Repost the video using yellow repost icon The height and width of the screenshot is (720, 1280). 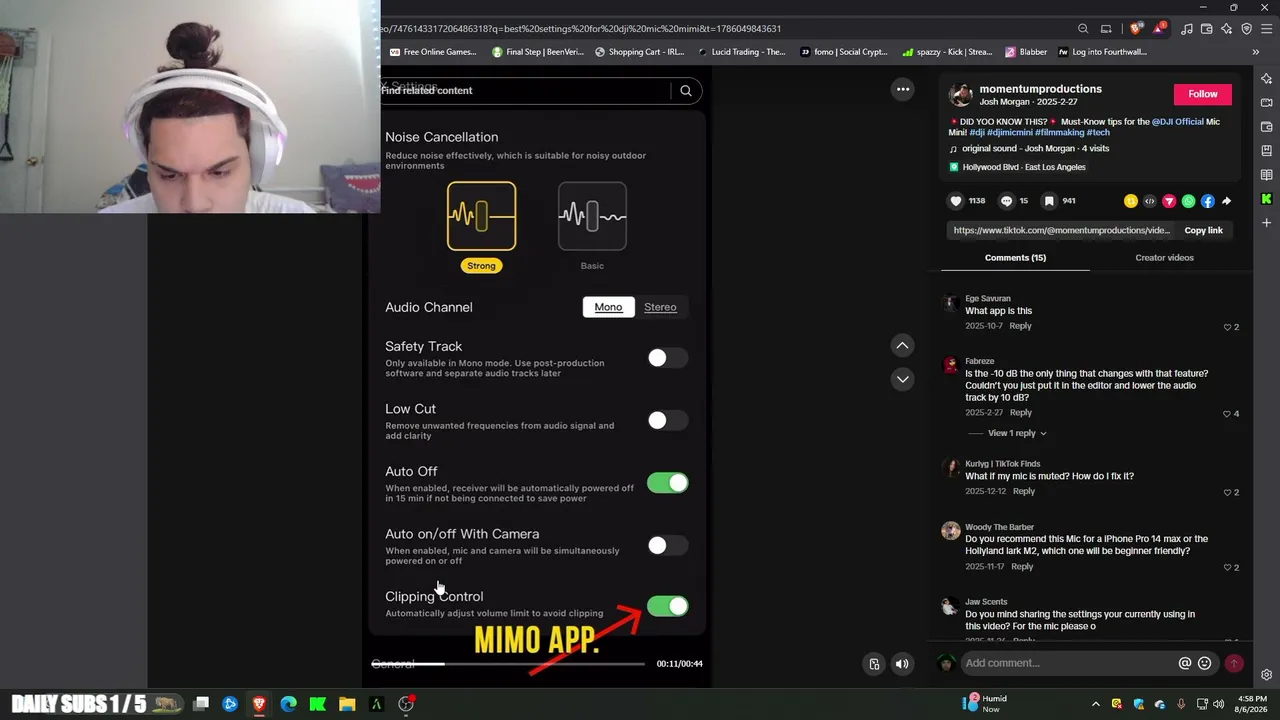tap(1131, 201)
